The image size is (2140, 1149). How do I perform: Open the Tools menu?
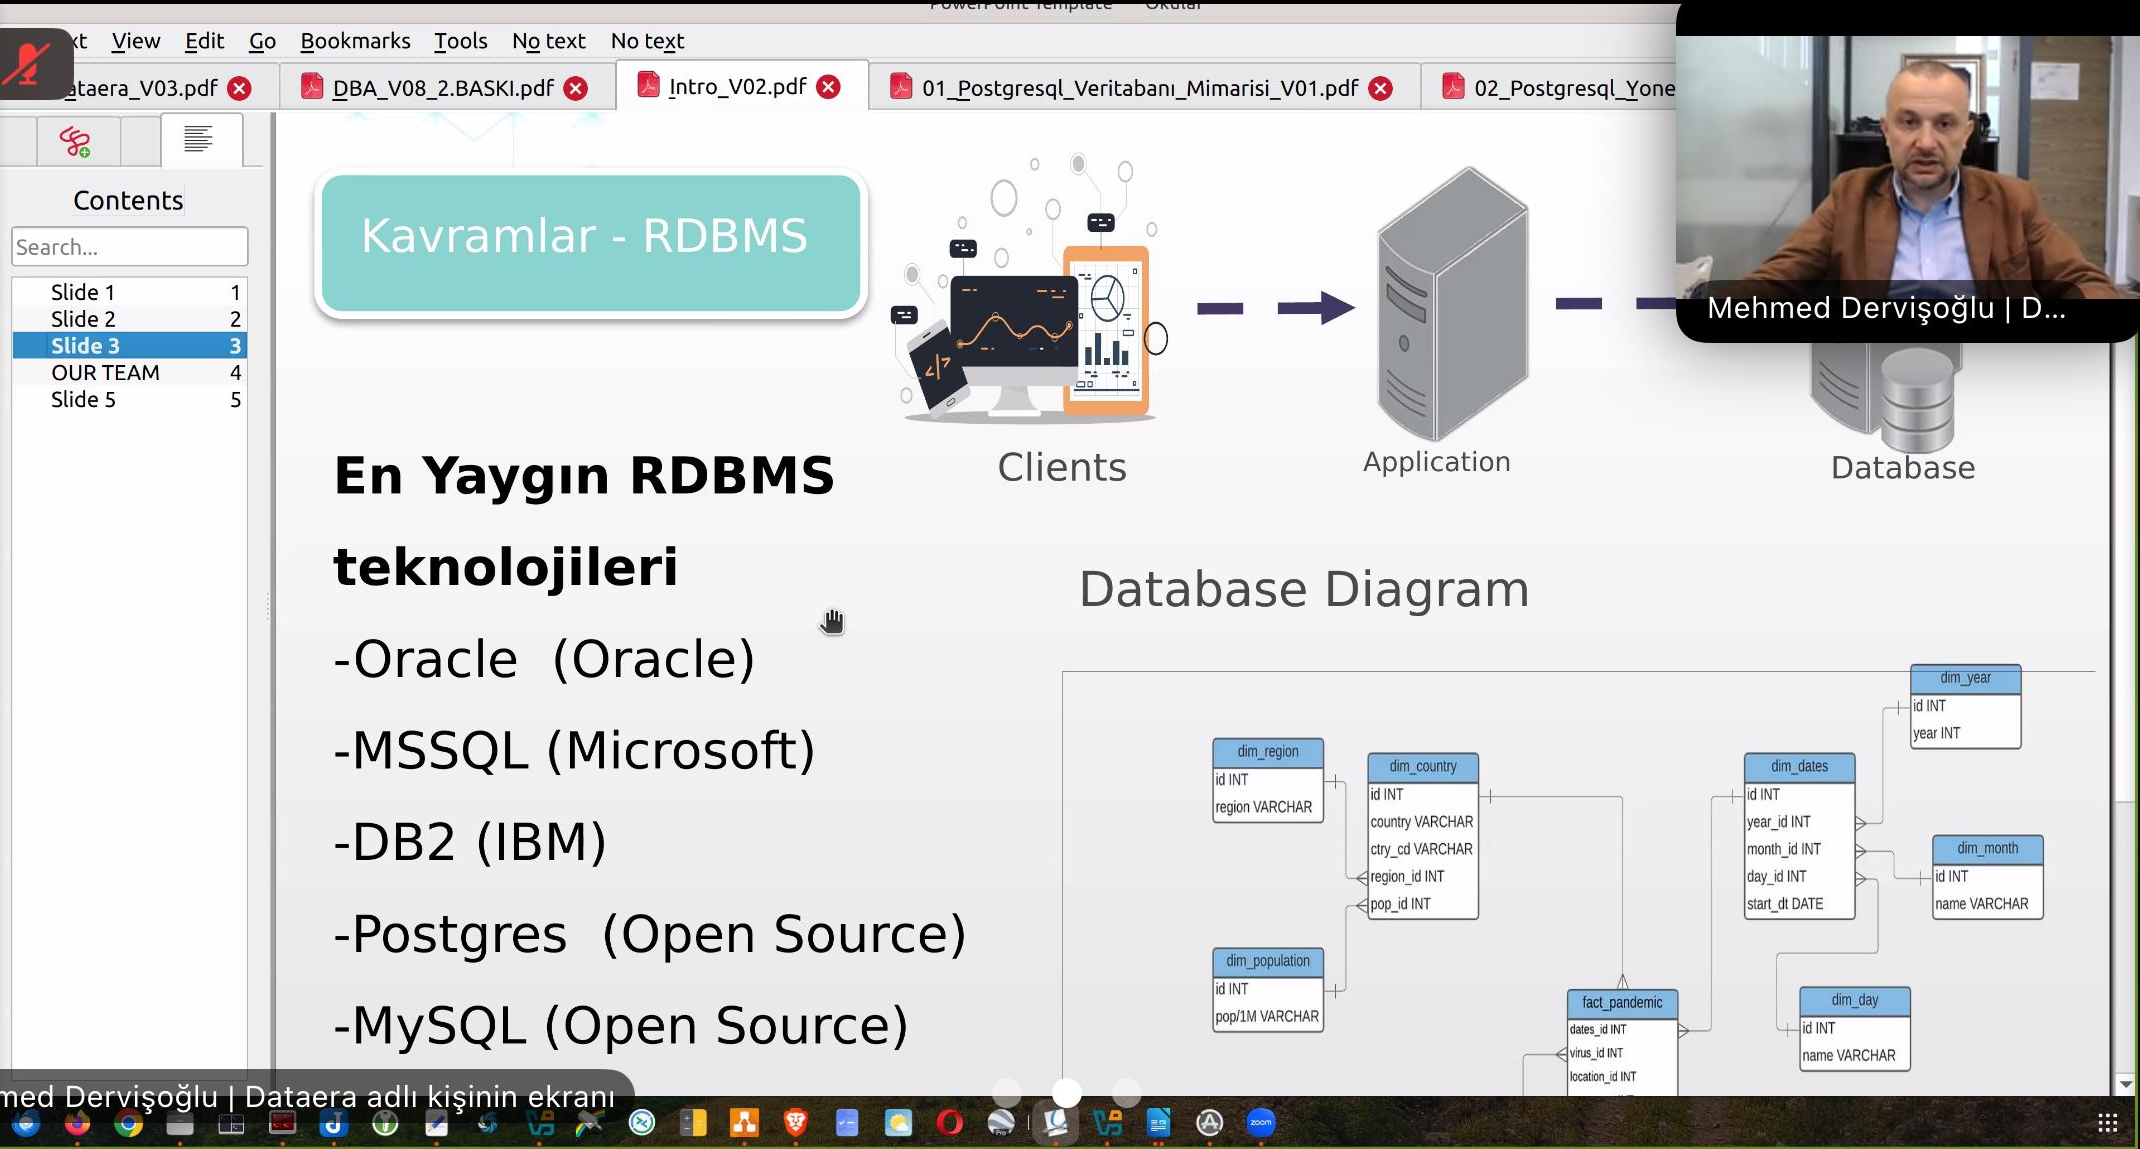(x=460, y=41)
